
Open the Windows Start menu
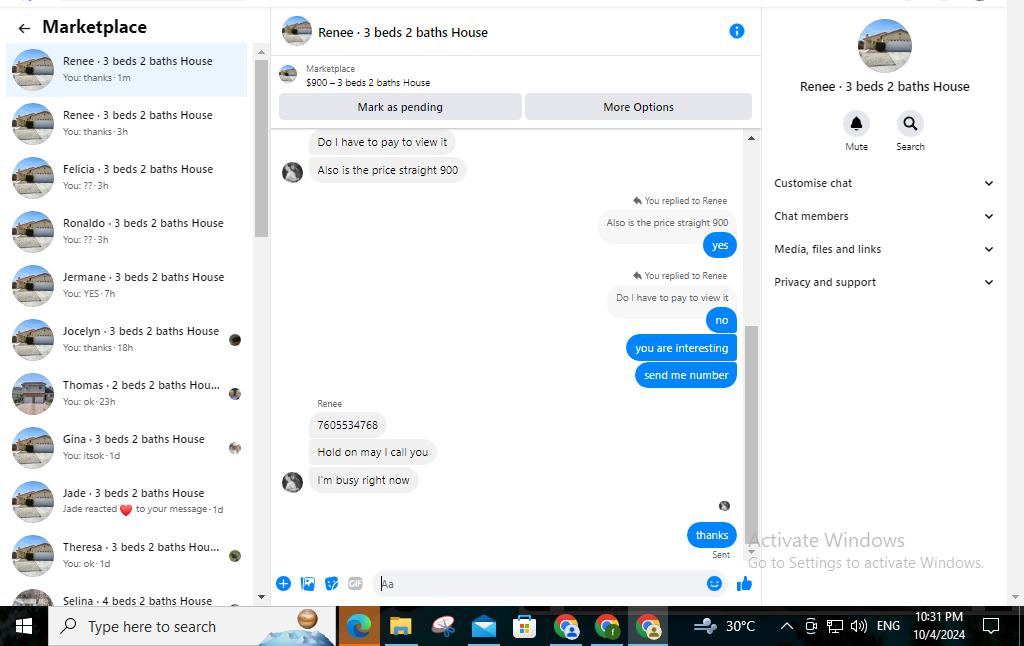[24, 627]
